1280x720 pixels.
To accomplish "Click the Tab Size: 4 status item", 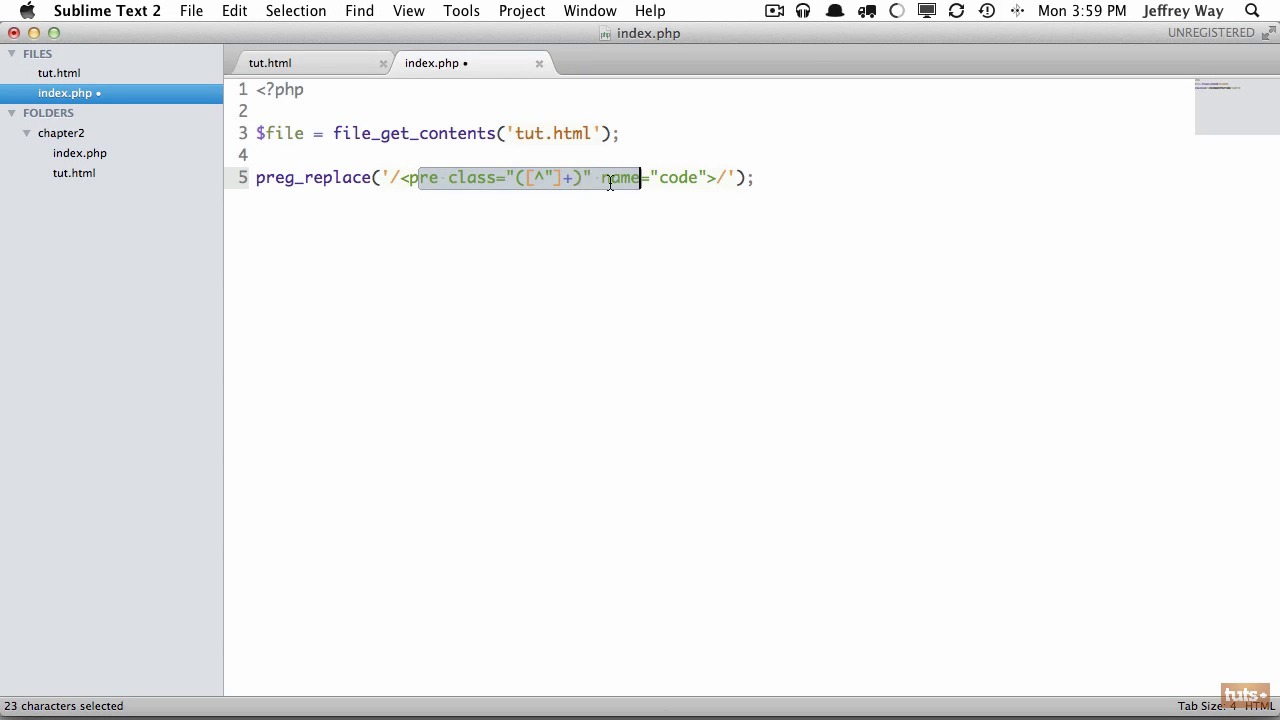I will pos(1207,706).
